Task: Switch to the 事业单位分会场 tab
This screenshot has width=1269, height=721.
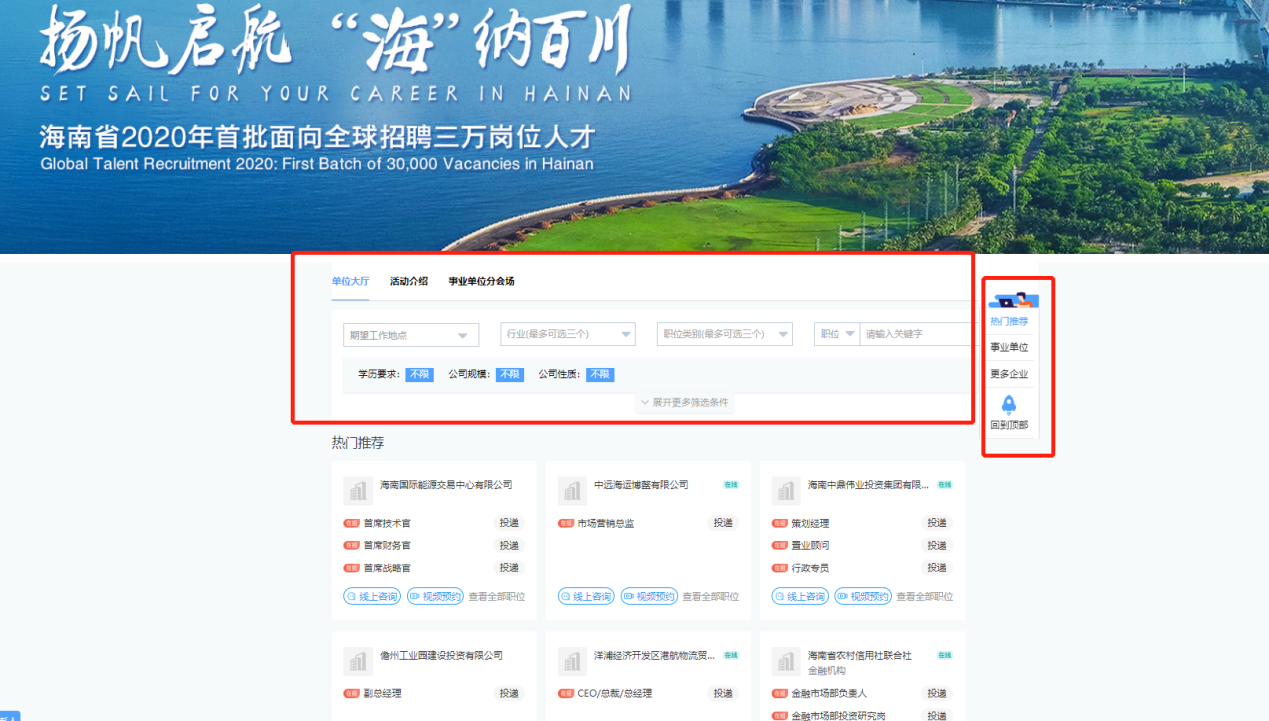Action: [481, 282]
